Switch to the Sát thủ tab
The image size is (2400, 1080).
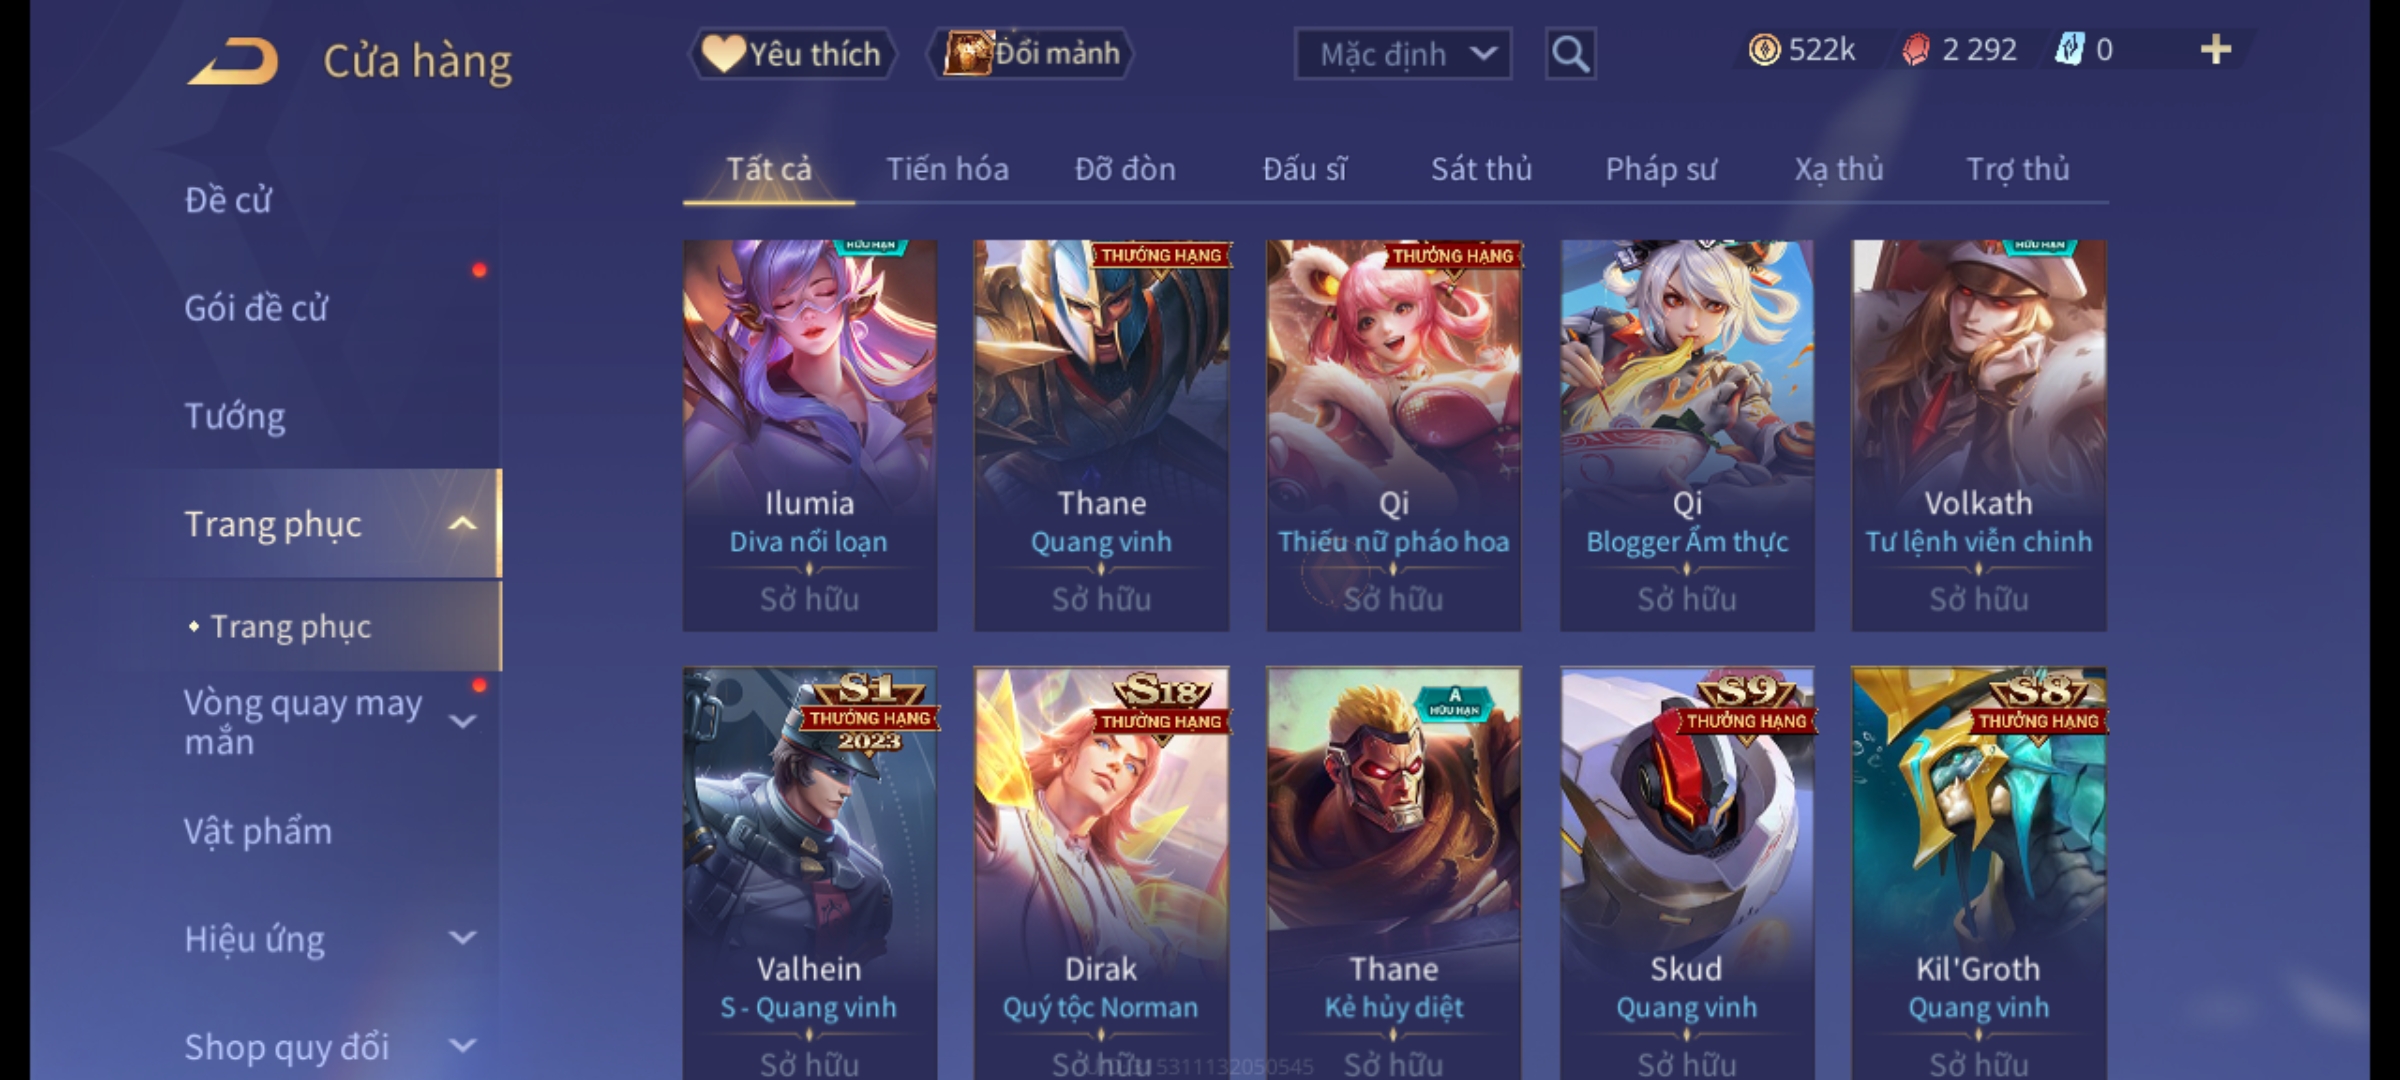tap(1481, 169)
